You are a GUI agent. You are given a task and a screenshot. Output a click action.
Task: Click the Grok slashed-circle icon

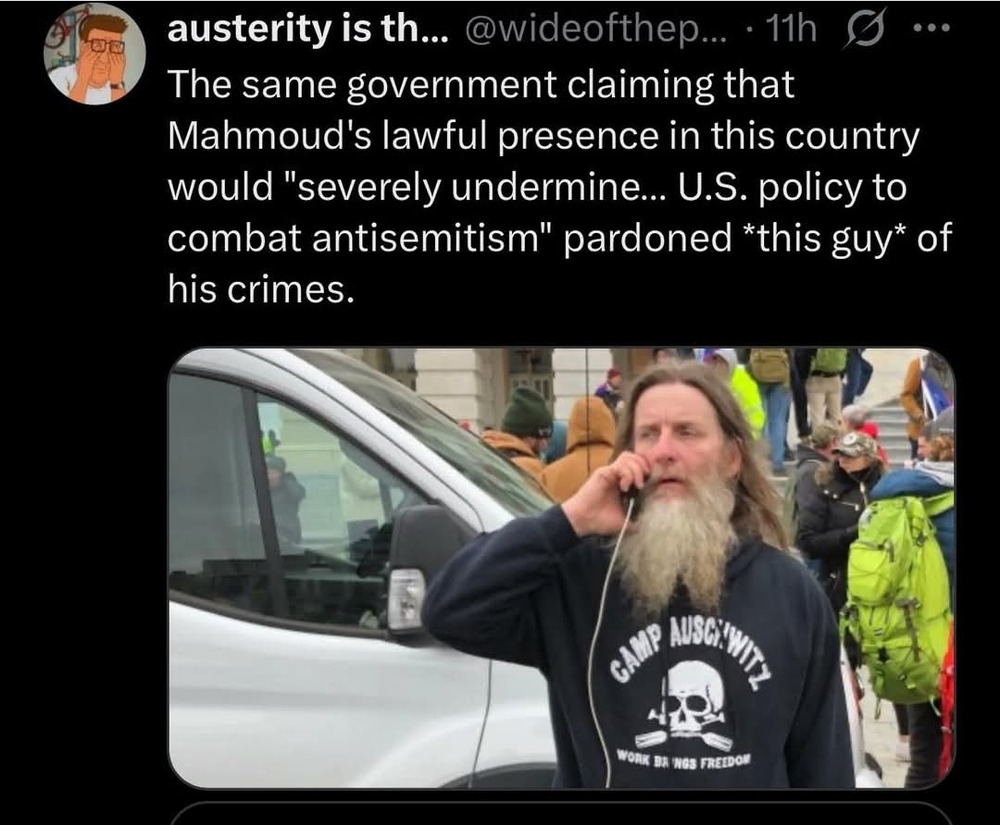point(864,31)
